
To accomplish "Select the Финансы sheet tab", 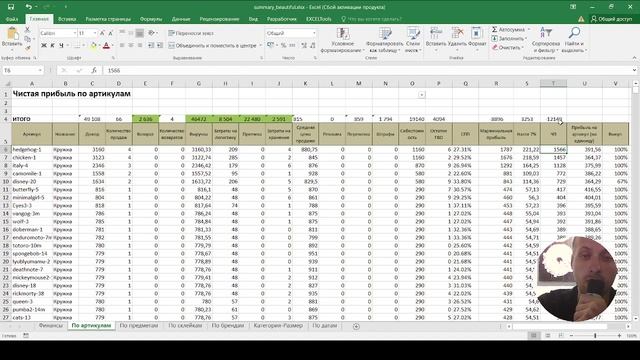I will 51,326.
